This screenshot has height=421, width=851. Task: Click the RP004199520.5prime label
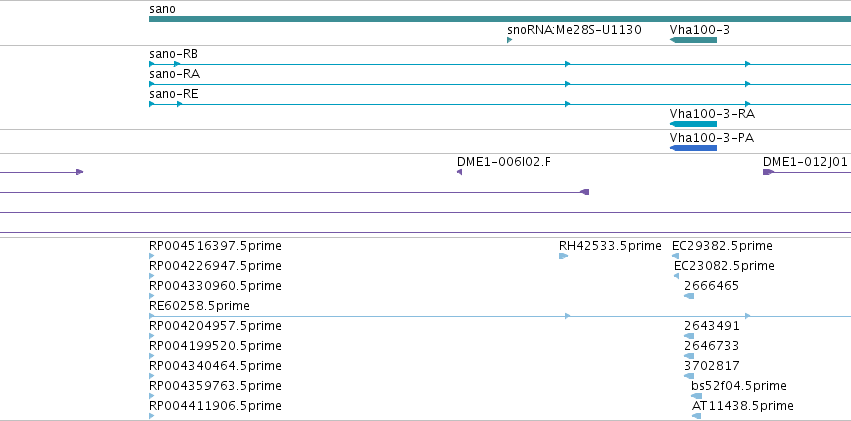coord(215,346)
